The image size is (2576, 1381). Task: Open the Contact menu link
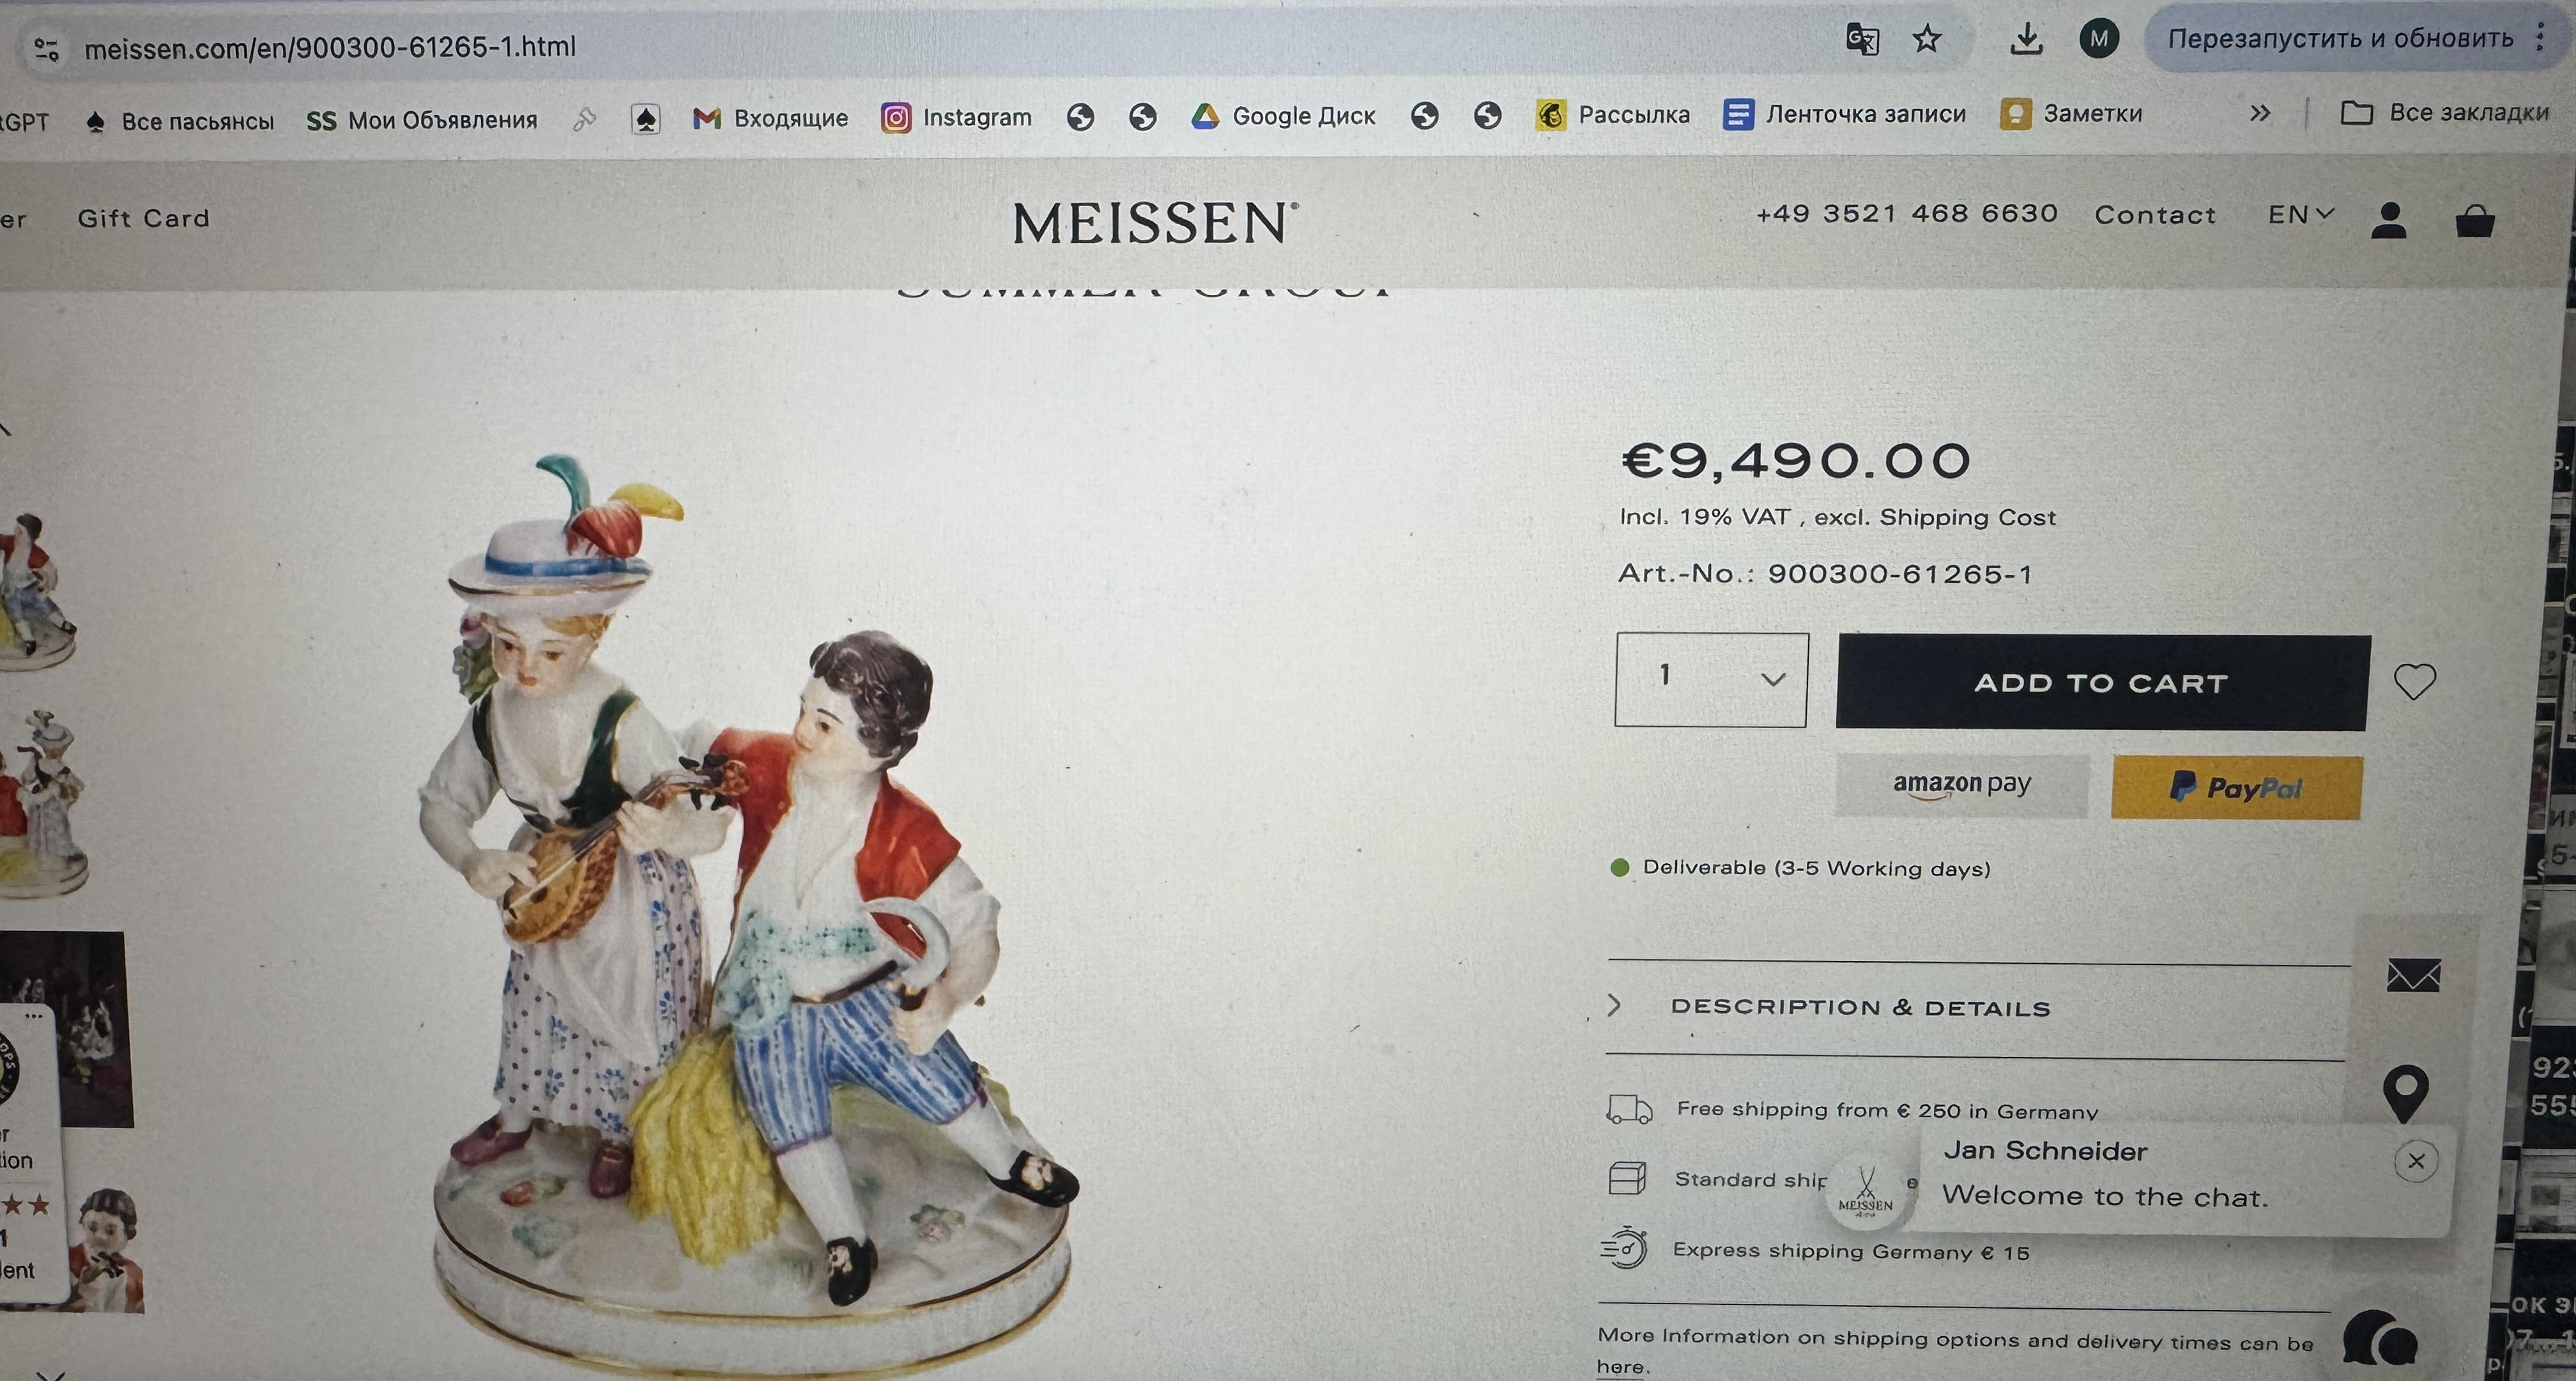click(2155, 215)
